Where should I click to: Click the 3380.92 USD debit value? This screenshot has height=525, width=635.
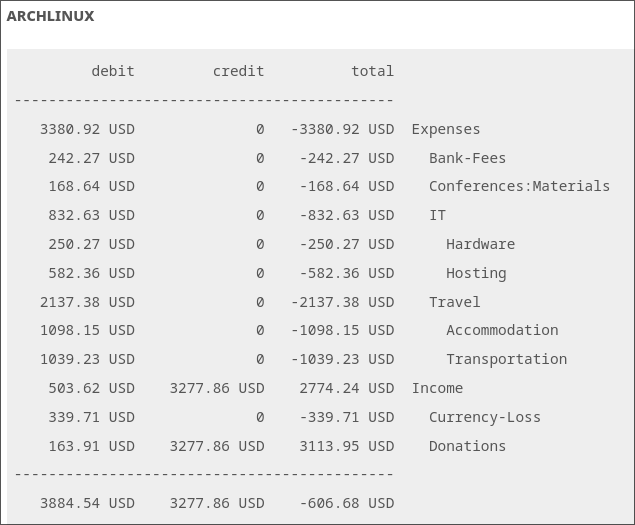[87, 130]
